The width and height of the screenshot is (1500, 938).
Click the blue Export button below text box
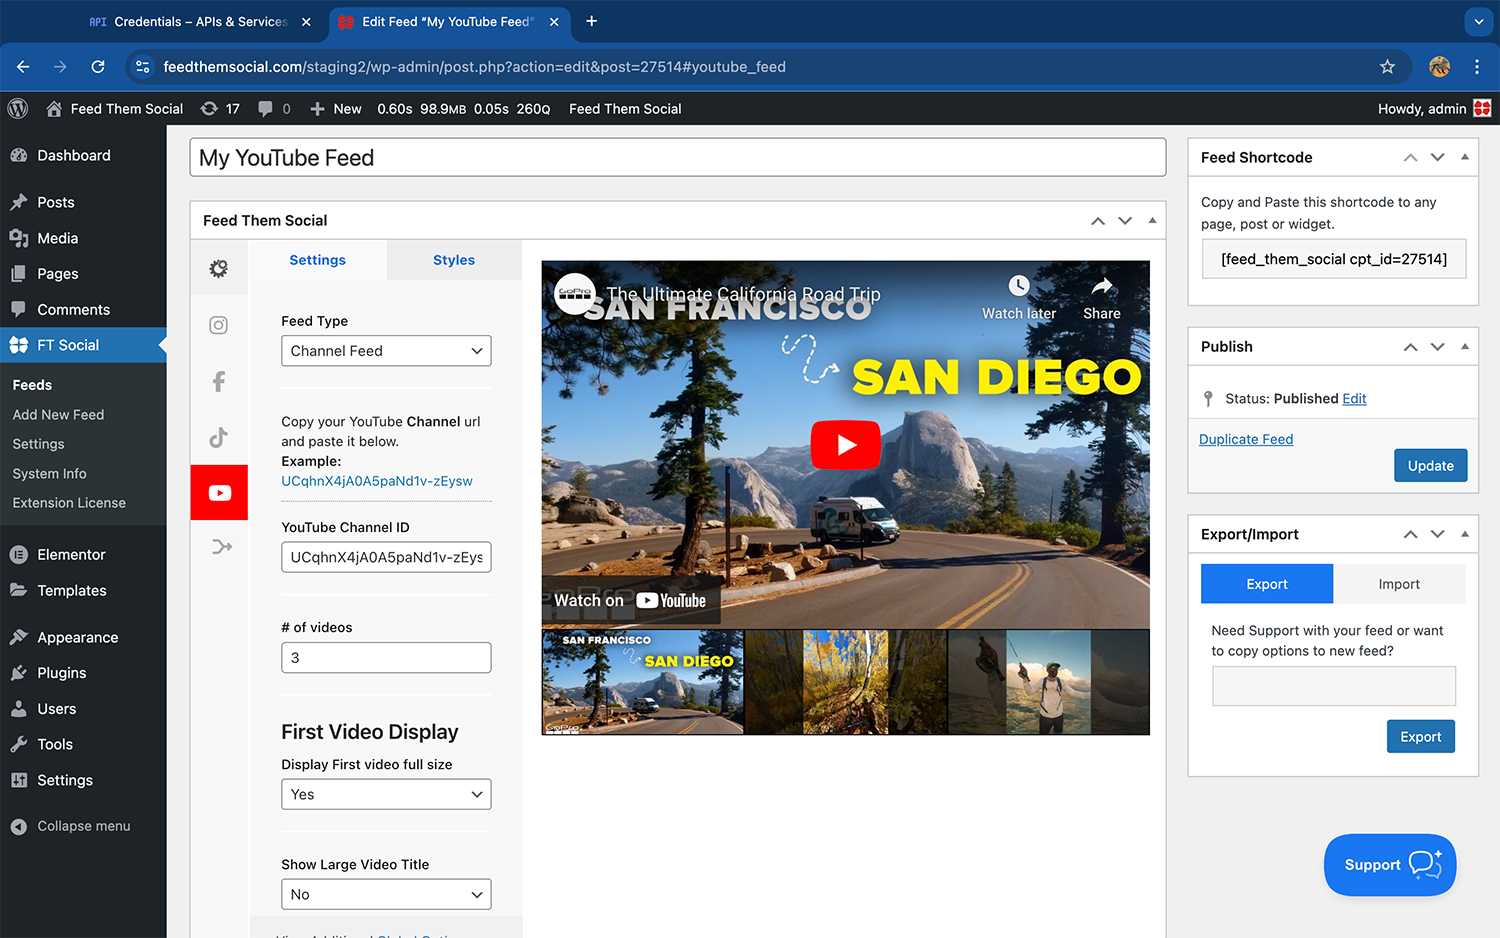click(1421, 737)
